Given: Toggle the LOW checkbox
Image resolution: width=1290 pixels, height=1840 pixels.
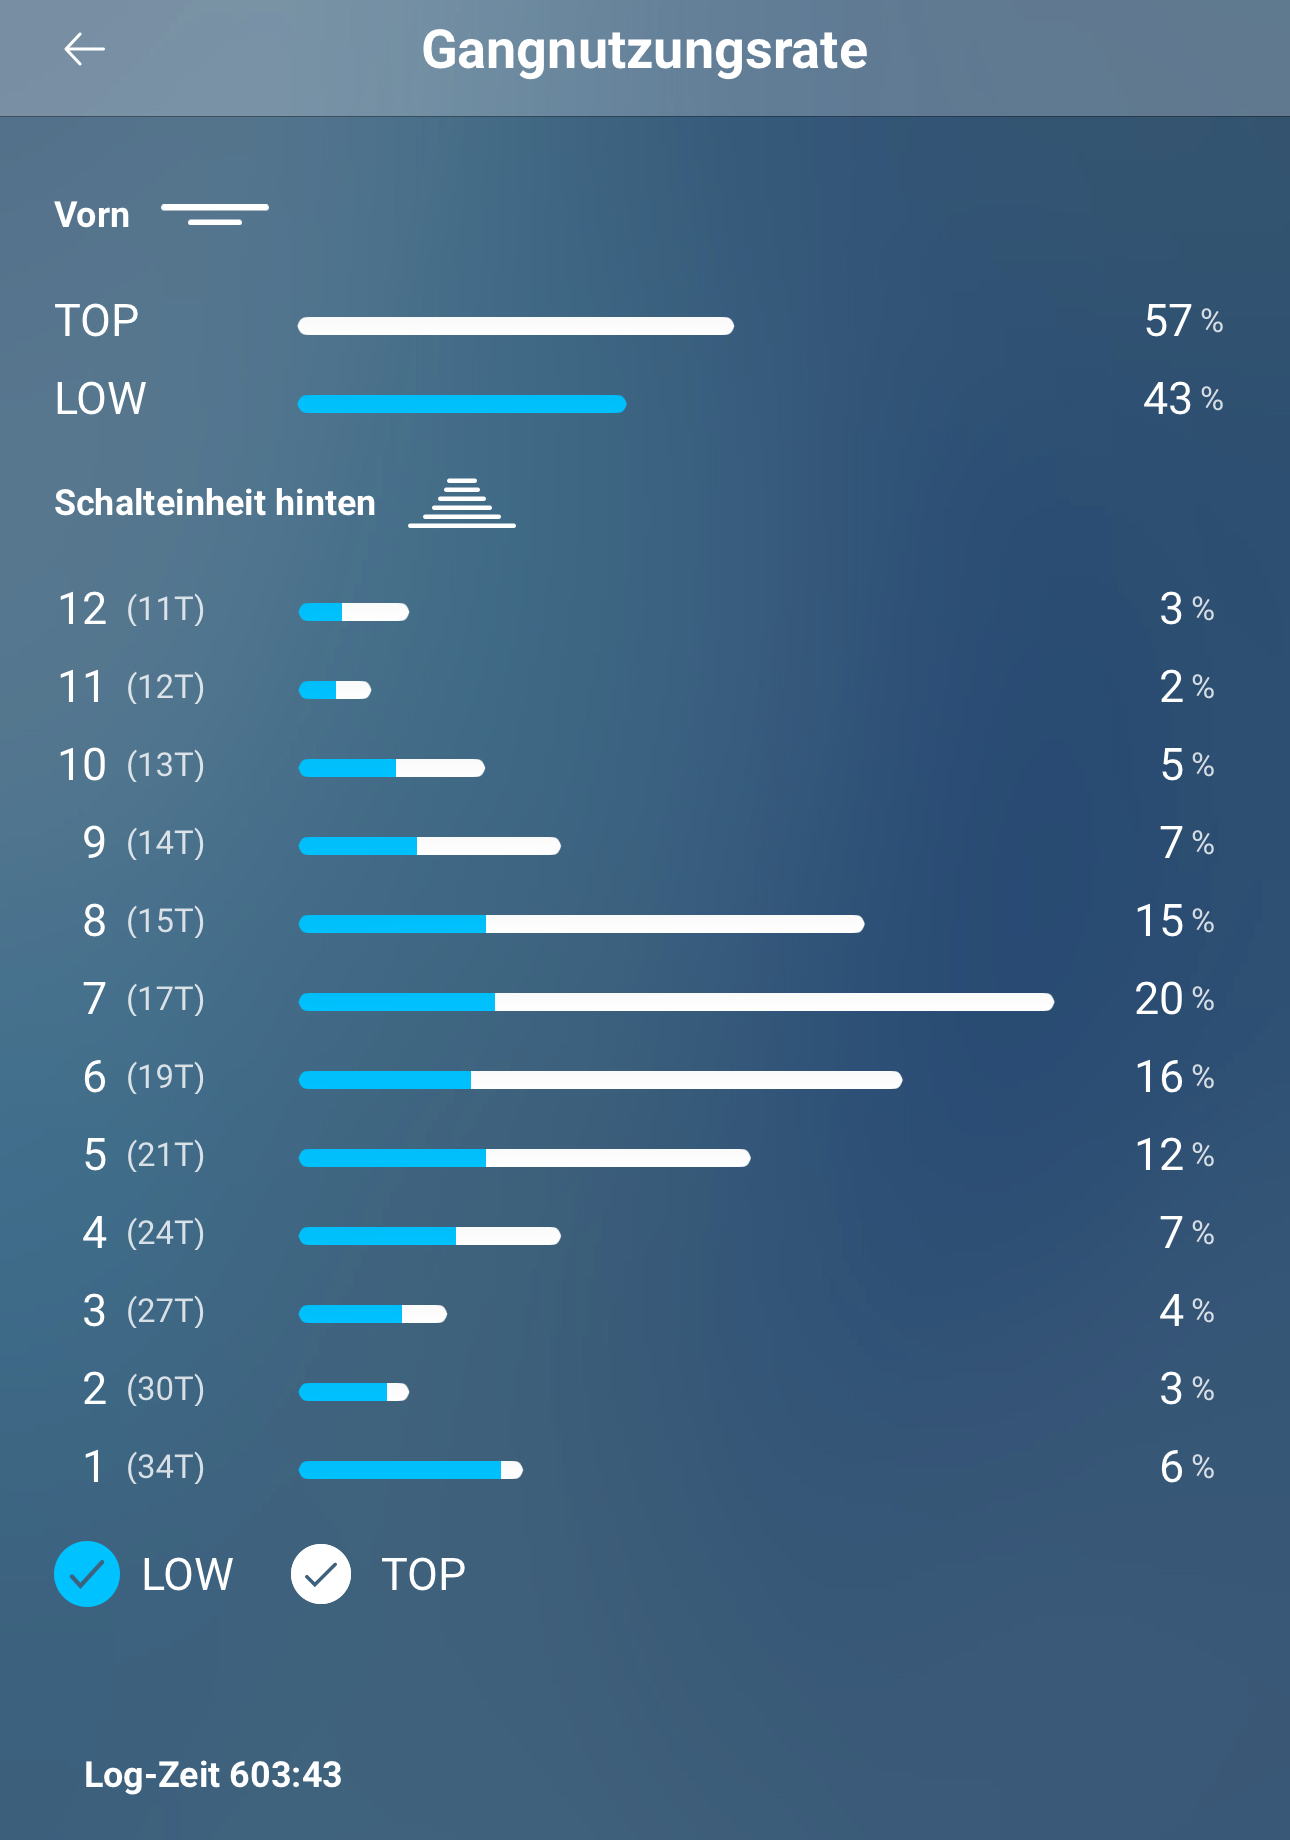Looking at the screenshot, I should click(x=87, y=1574).
